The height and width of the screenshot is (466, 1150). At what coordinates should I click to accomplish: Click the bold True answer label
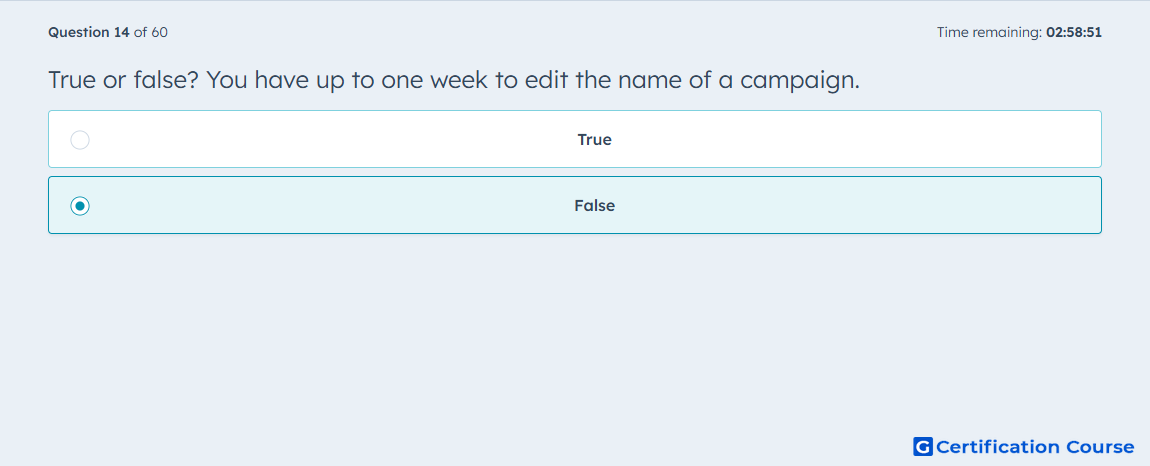click(x=594, y=139)
